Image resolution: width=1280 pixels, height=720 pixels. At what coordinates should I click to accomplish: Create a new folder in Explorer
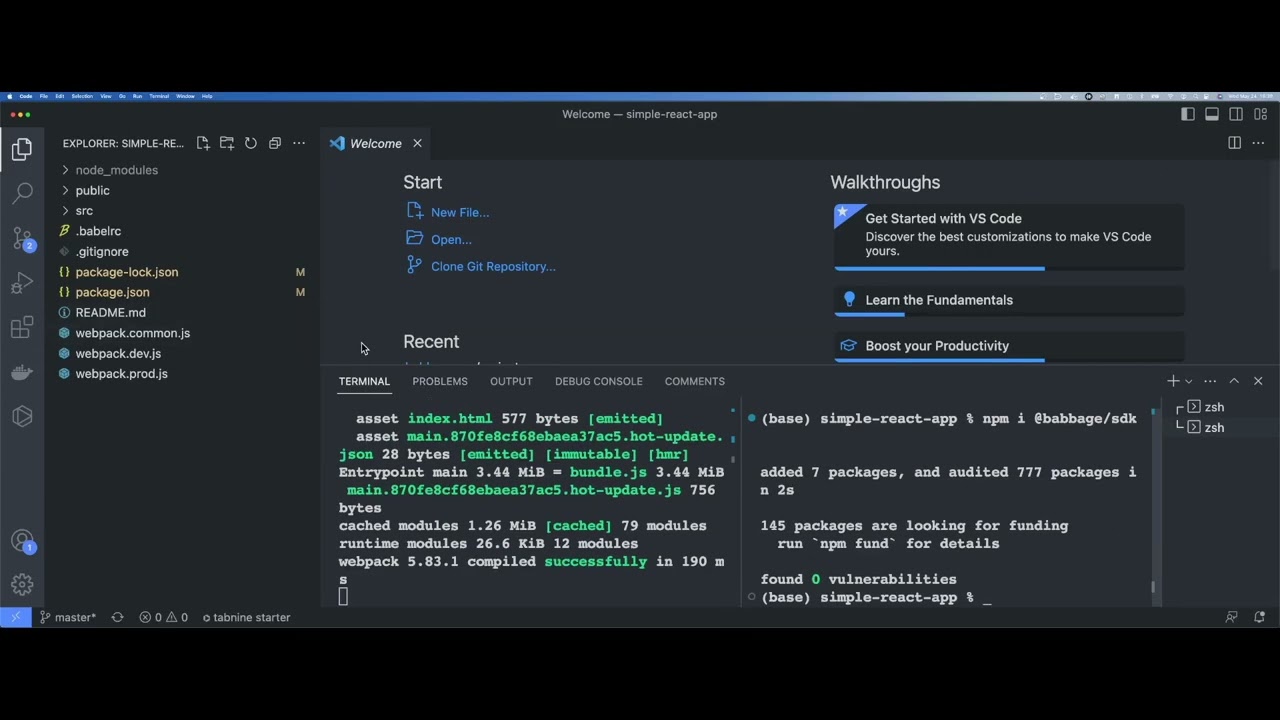pos(227,143)
